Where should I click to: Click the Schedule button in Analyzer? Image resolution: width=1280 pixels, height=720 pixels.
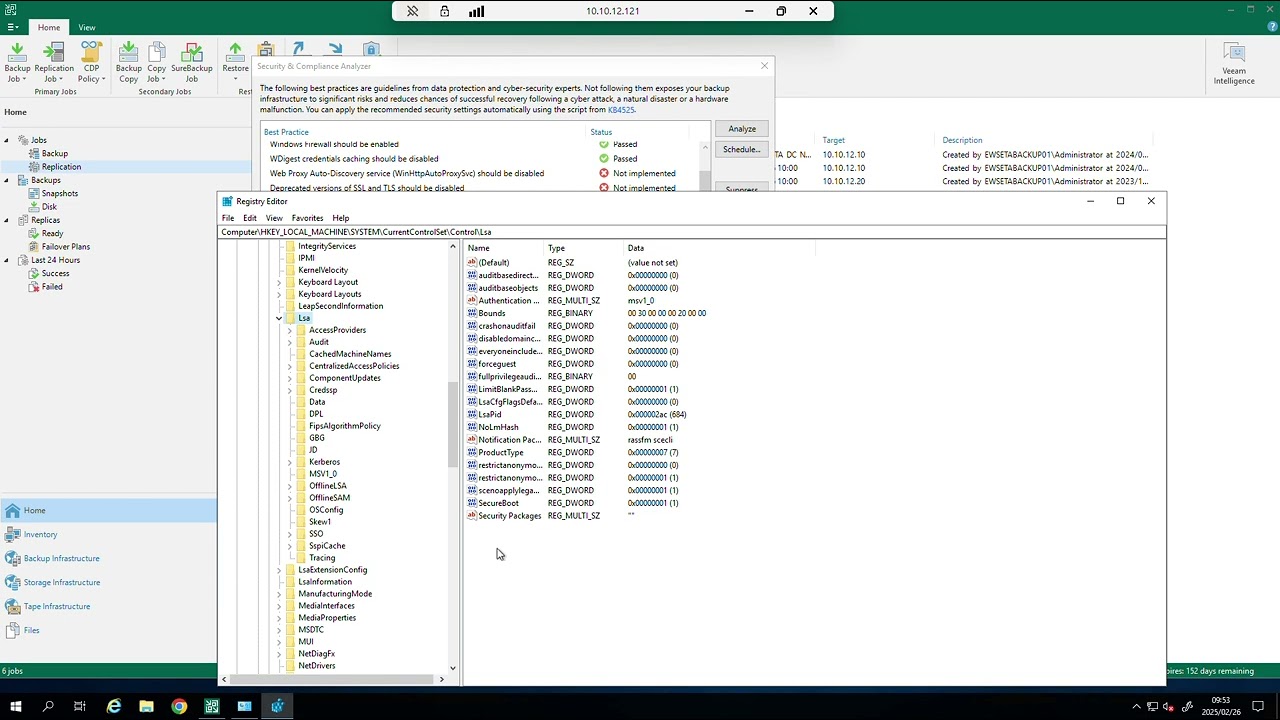click(x=742, y=150)
